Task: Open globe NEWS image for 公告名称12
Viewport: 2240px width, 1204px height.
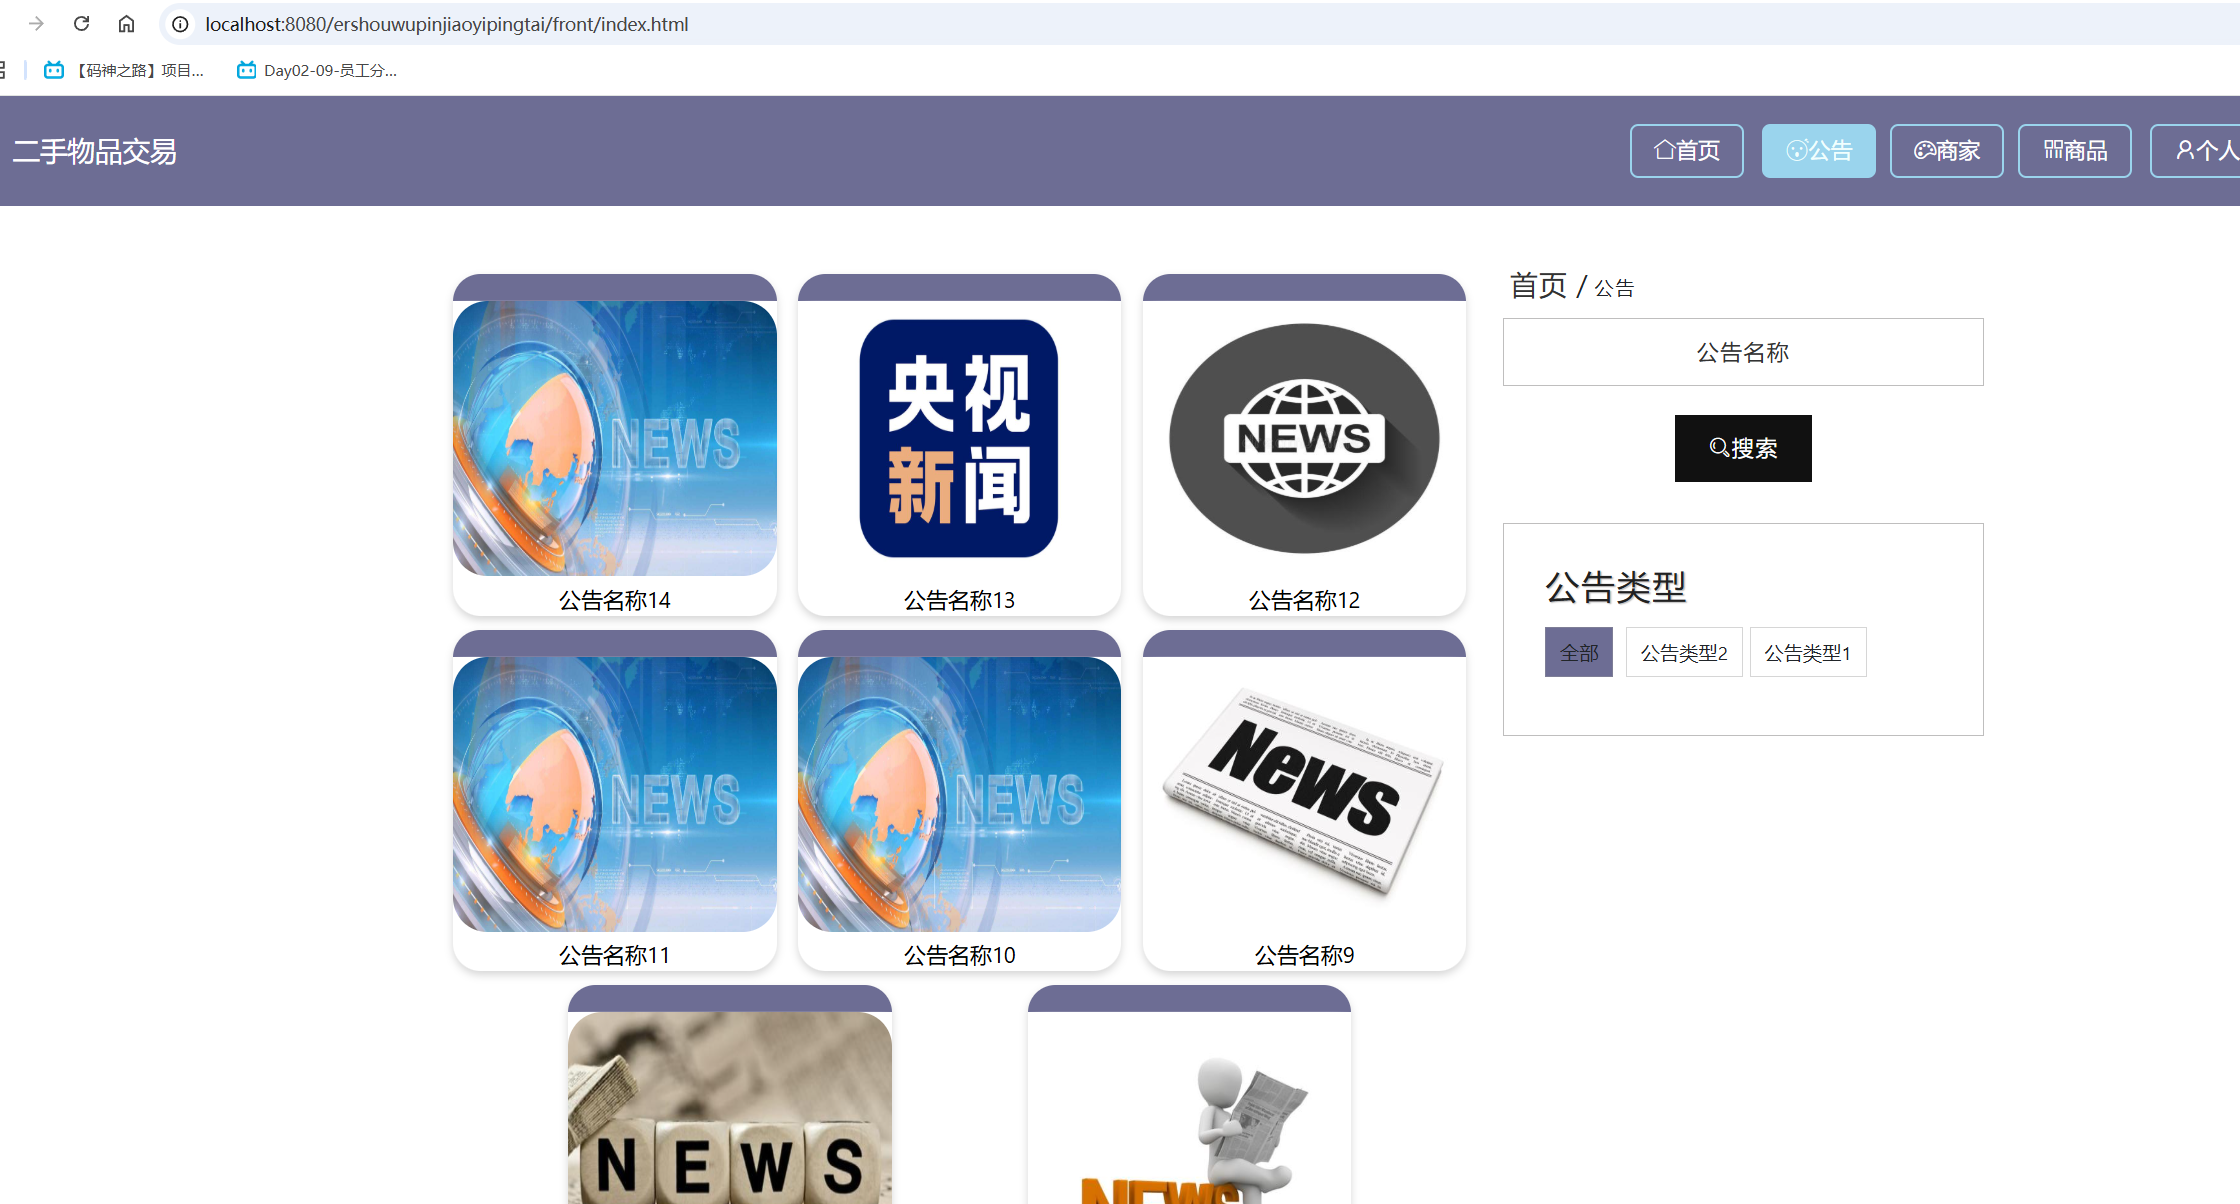Action: [1304, 438]
